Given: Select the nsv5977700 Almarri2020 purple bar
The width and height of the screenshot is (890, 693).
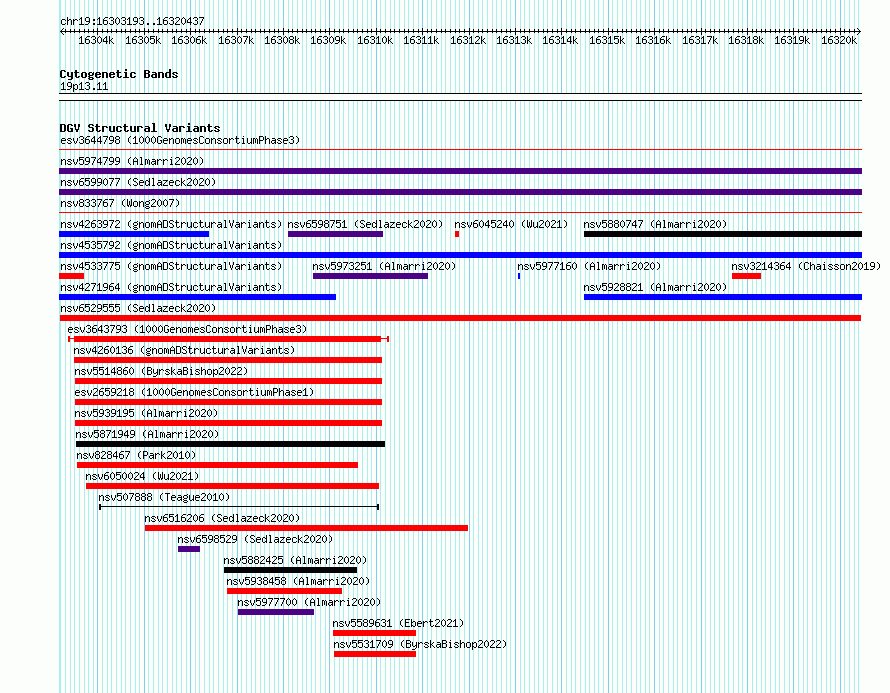Looking at the screenshot, I should (276, 612).
